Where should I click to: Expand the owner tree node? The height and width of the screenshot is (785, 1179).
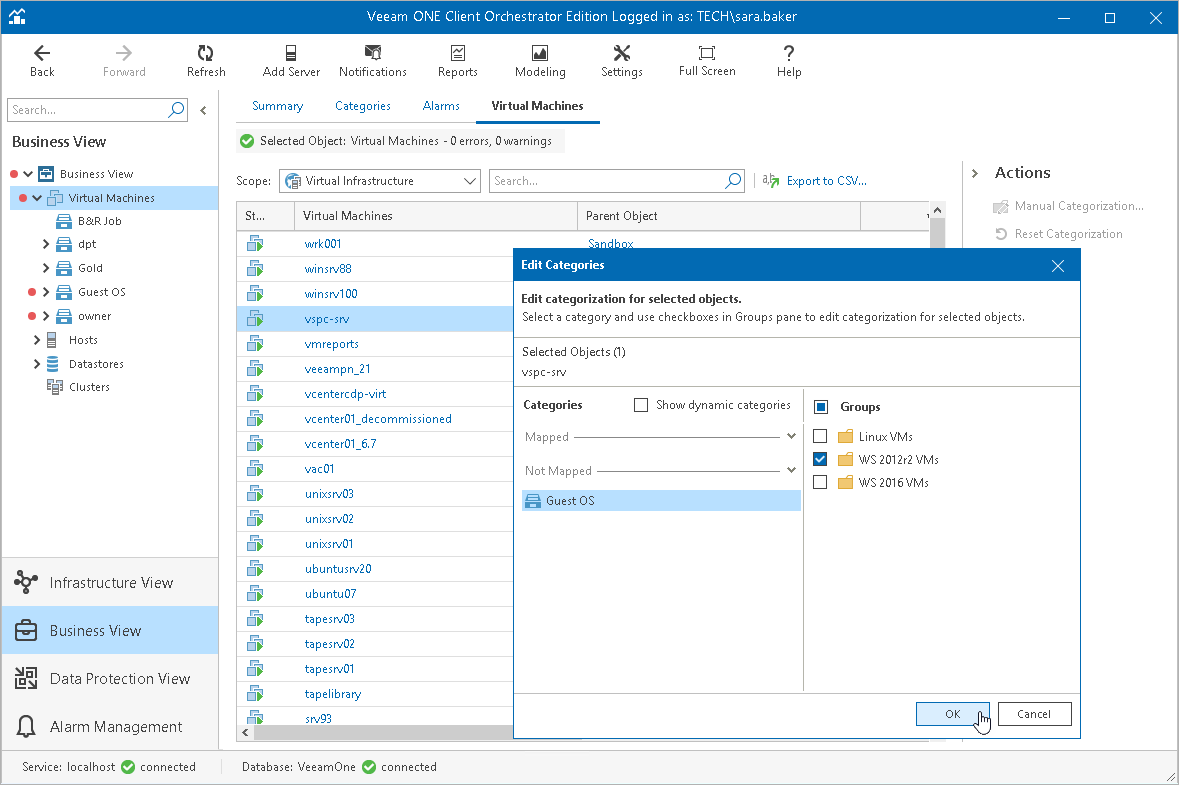(46, 316)
